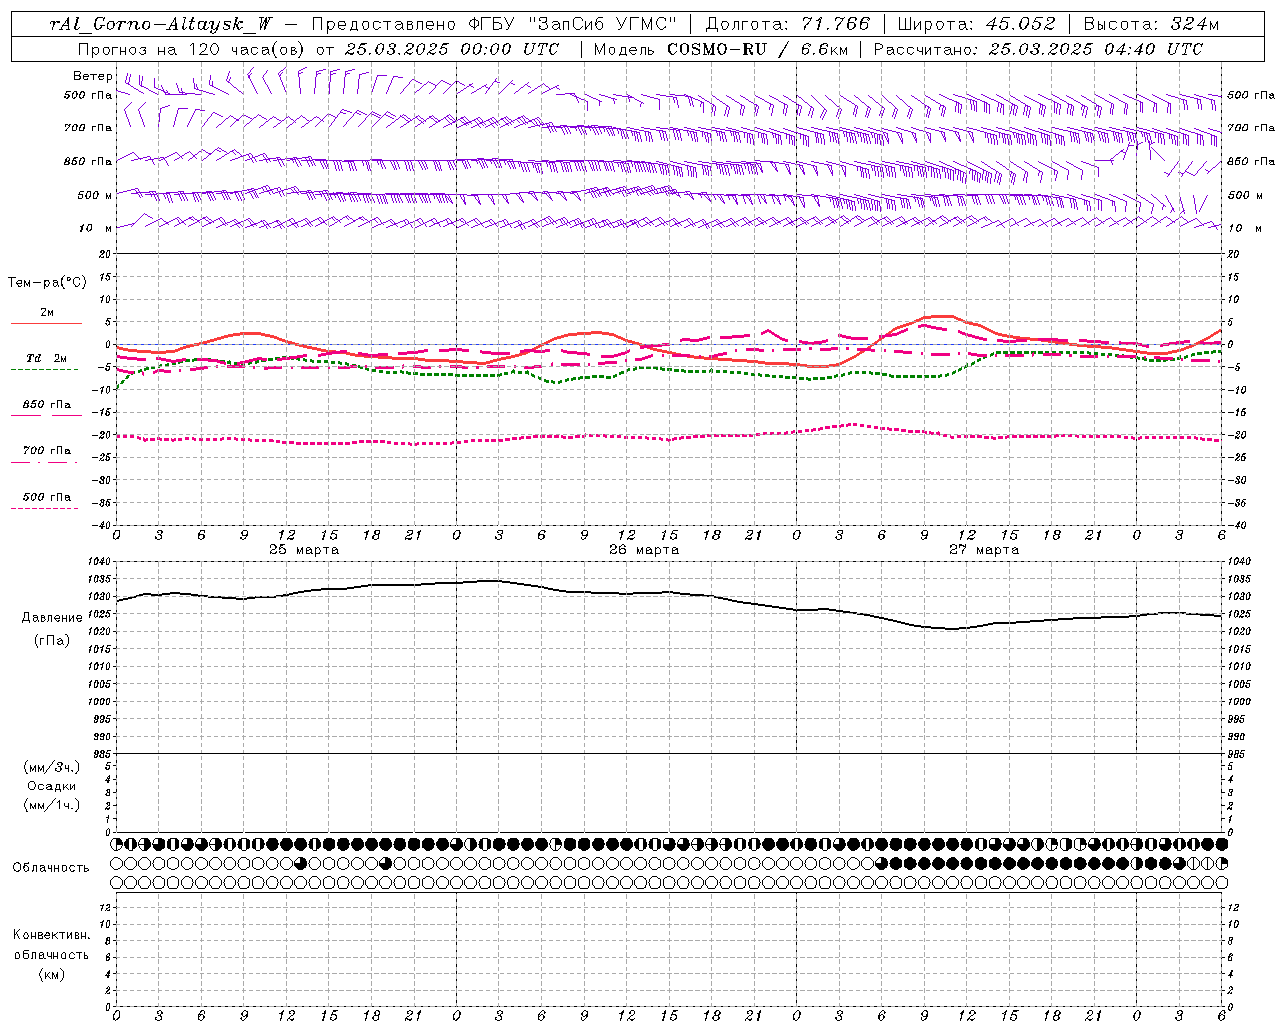
Task: Click the (км) convective cloud unit label
Action: 51,974
